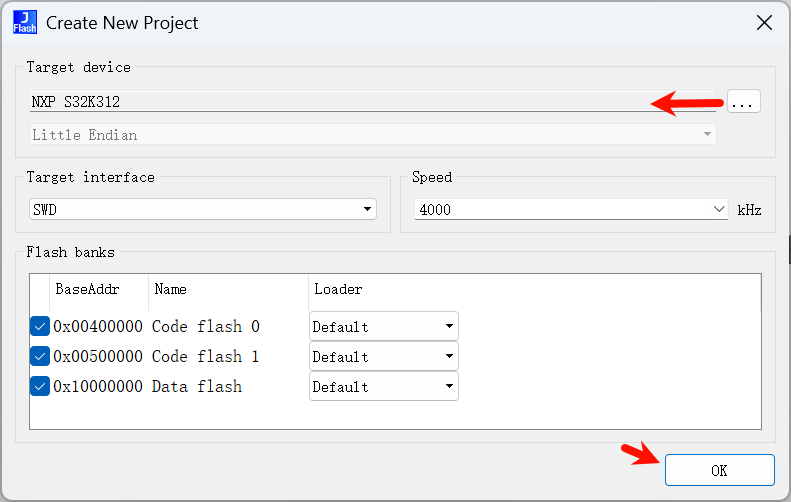This screenshot has height=502, width=791.
Task: Click the Loader column header
Action: click(x=338, y=289)
